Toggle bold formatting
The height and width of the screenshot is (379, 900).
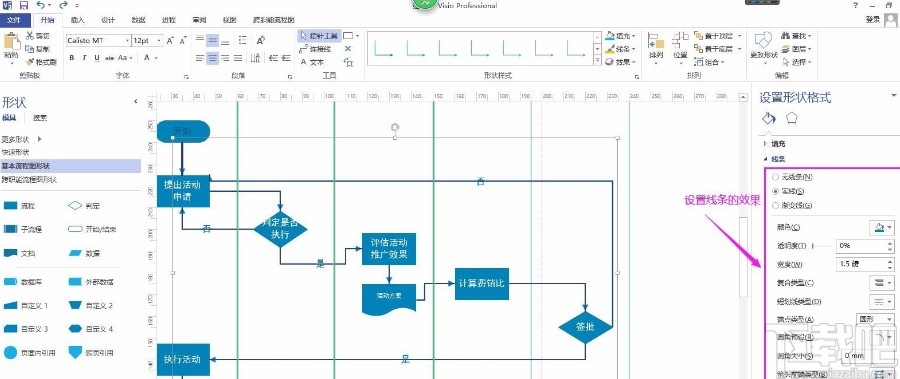click(72, 57)
